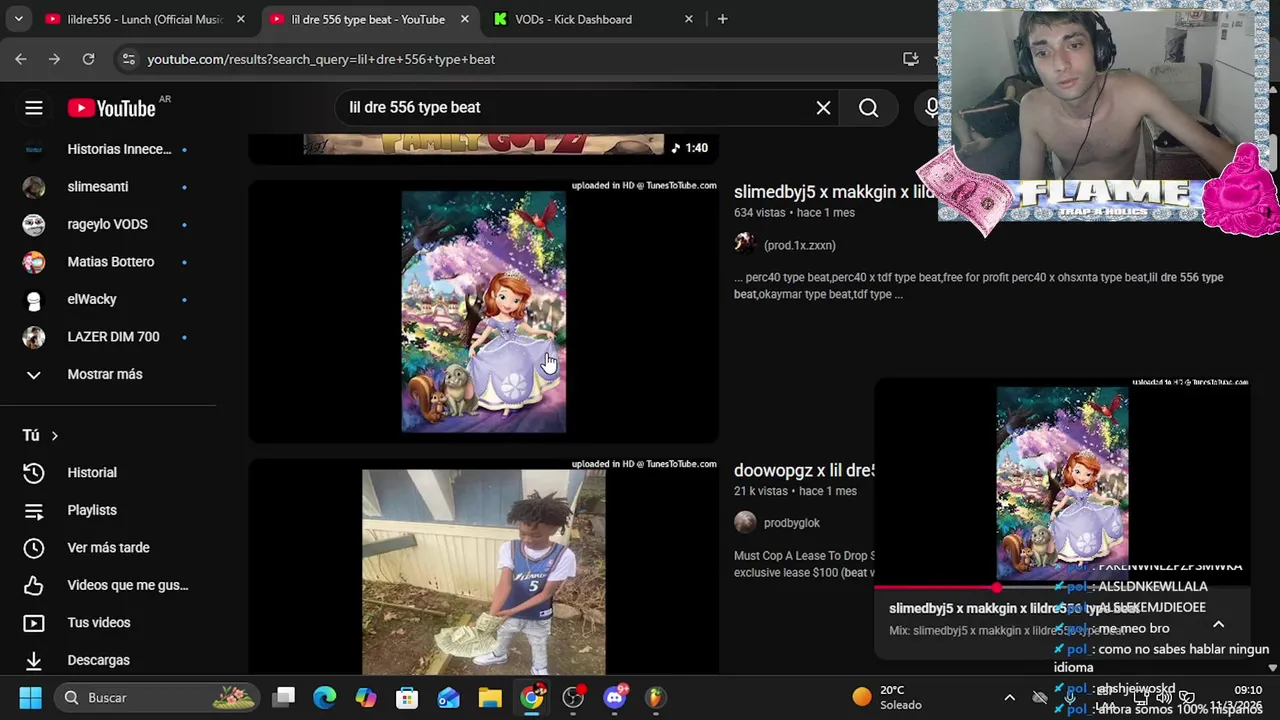Open OBS Studio from the taskbar
Image resolution: width=1280 pixels, height=720 pixels.
(573, 698)
